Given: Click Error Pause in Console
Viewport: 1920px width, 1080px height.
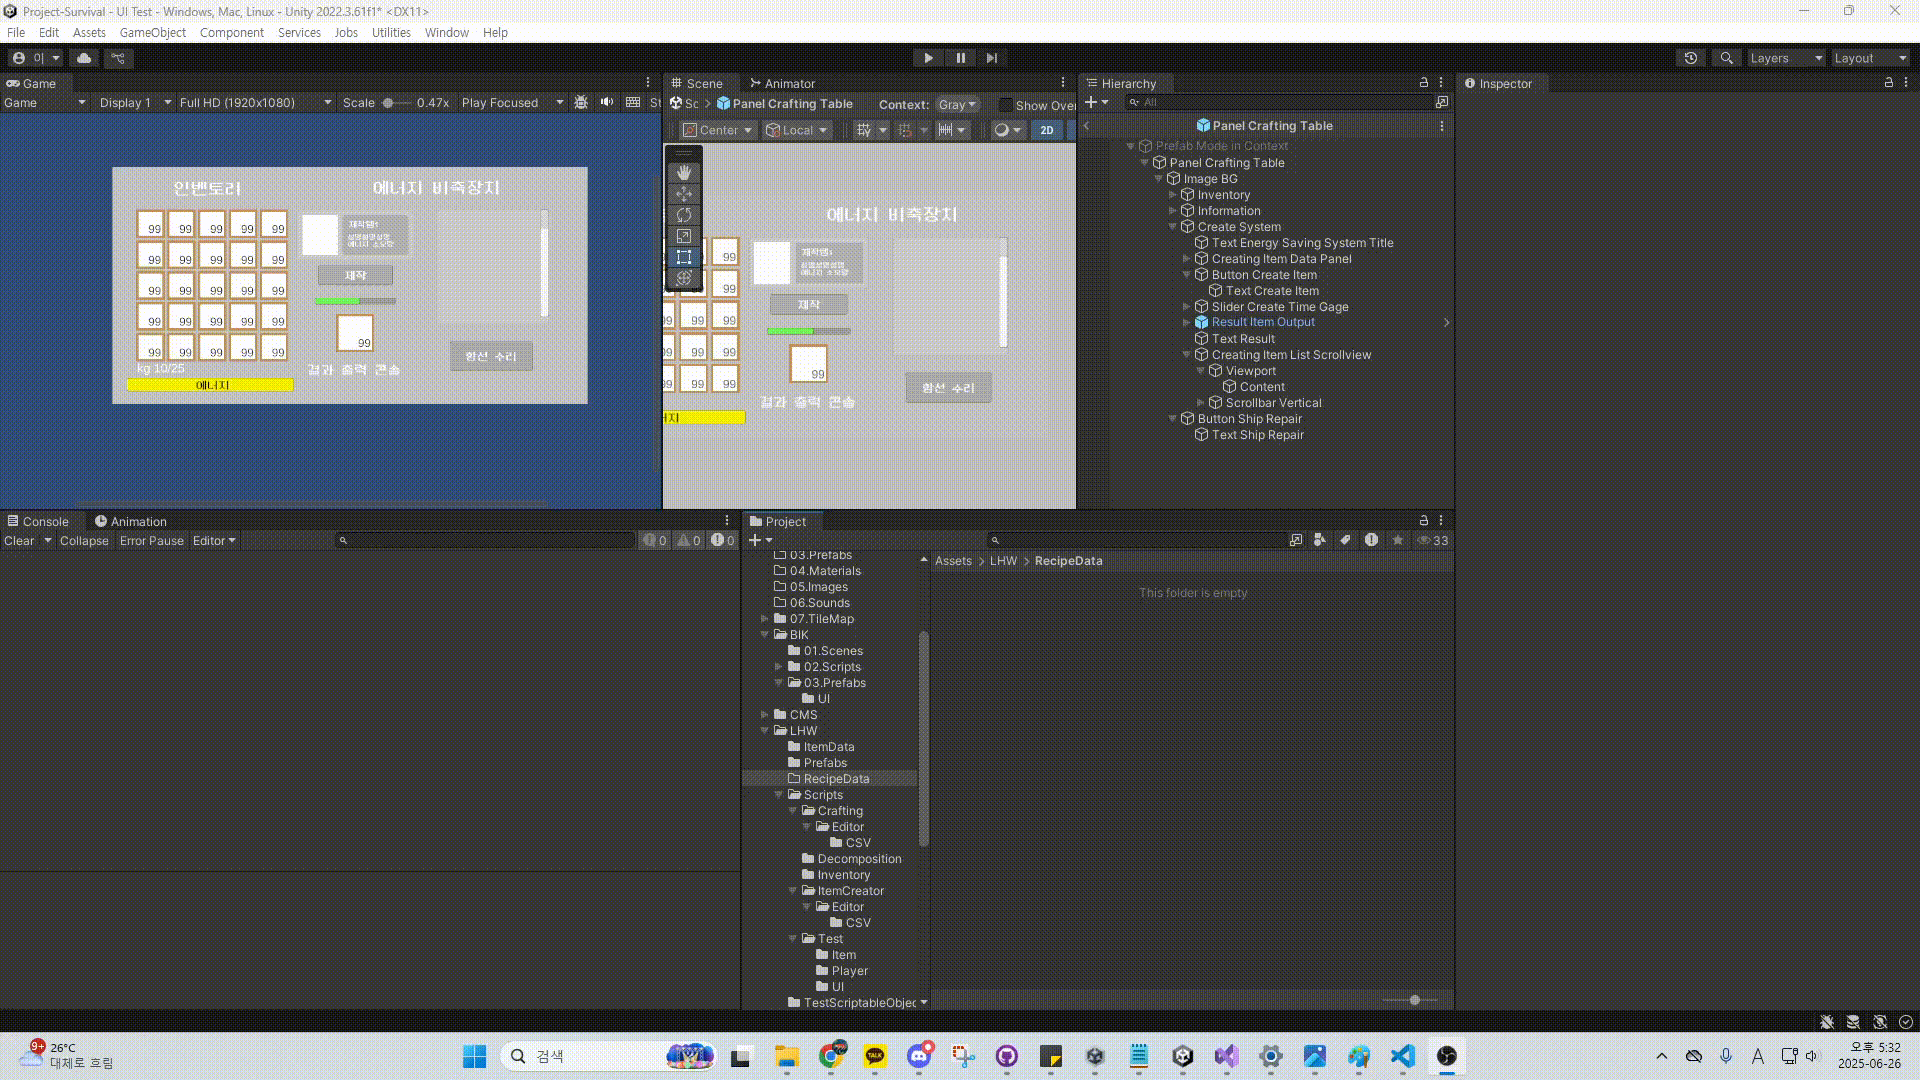Looking at the screenshot, I should pyautogui.click(x=151, y=540).
